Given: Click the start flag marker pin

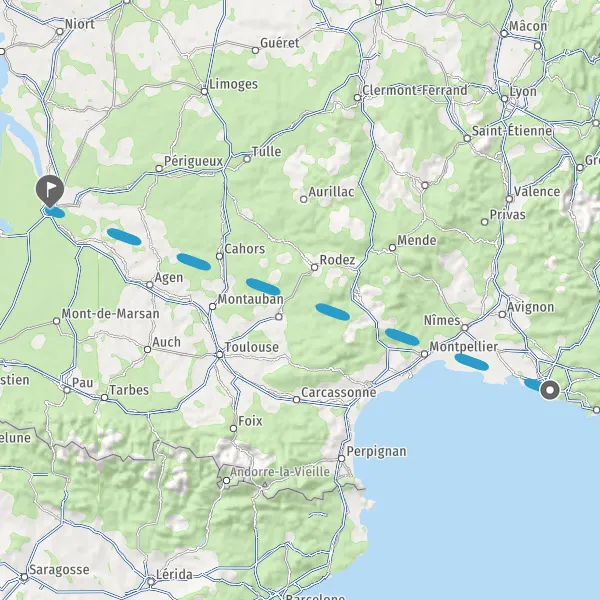Looking at the screenshot, I should point(50,190).
